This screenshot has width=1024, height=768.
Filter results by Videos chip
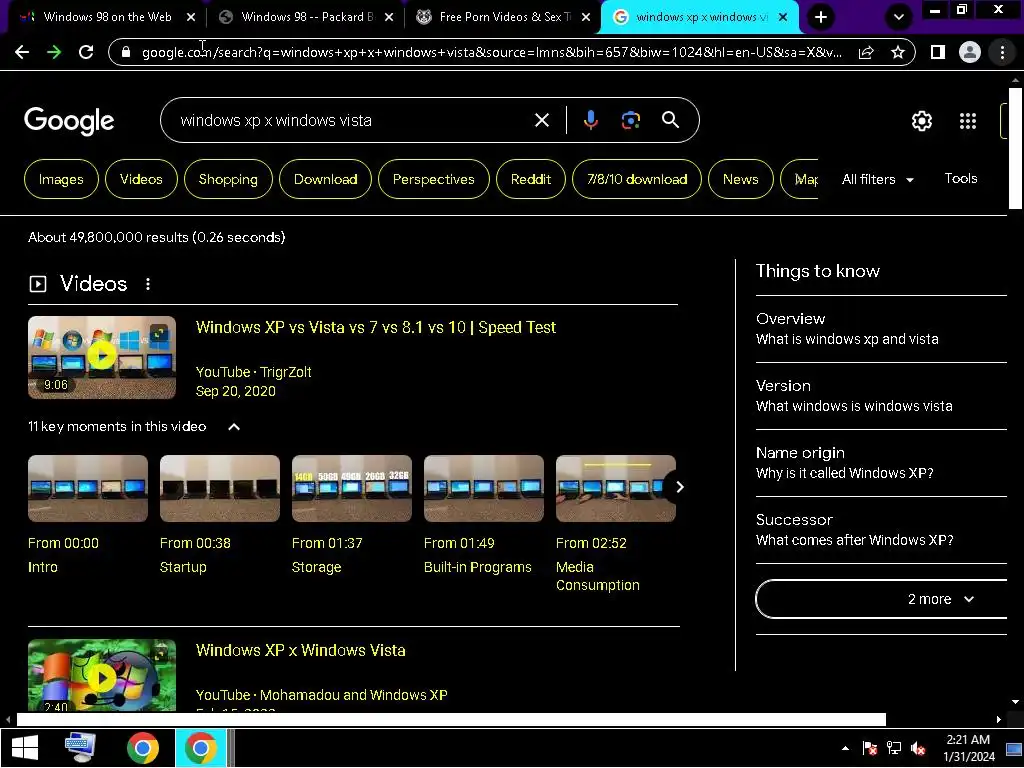(141, 179)
